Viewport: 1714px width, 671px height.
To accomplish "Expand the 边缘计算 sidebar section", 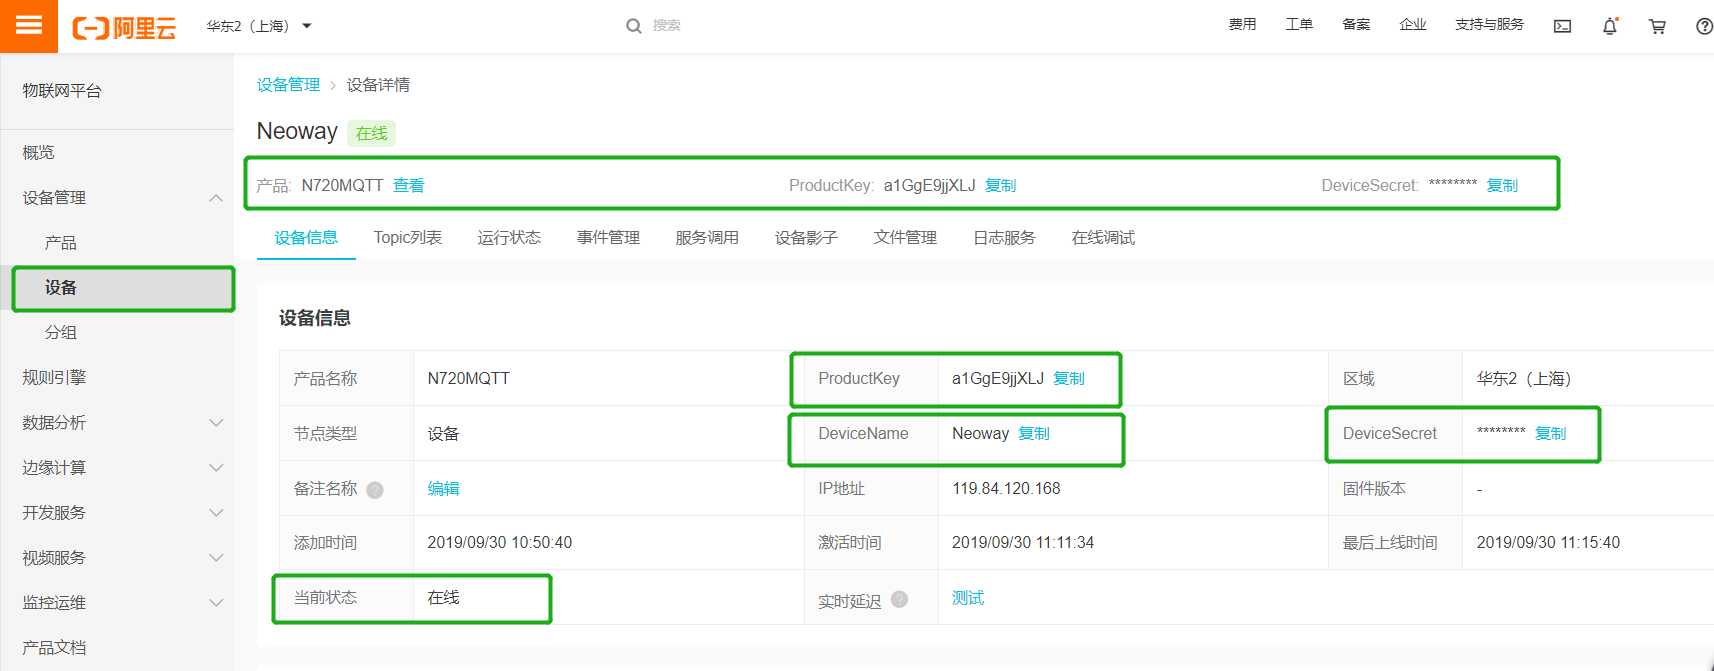I will point(216,468).
